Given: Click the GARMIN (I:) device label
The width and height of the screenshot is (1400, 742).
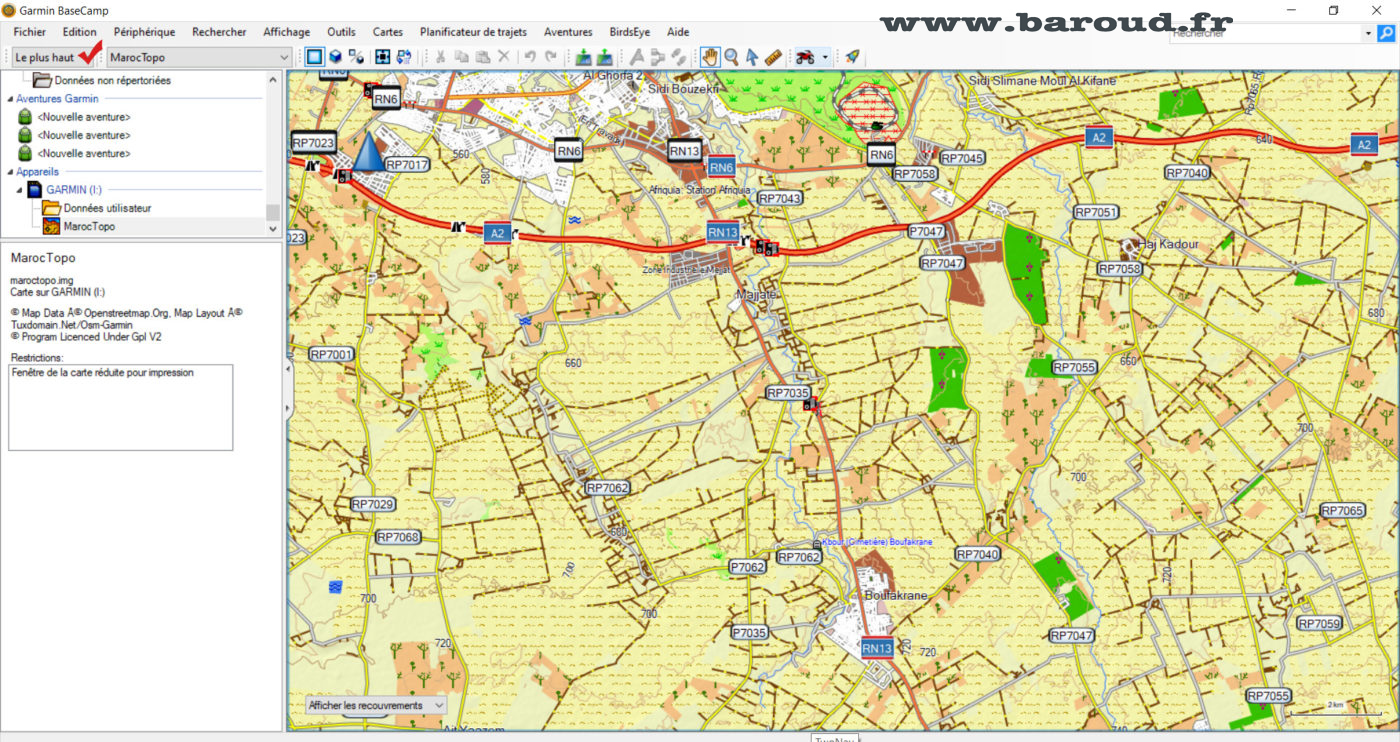Looking at the screenshot, I should tap(74, 189).
